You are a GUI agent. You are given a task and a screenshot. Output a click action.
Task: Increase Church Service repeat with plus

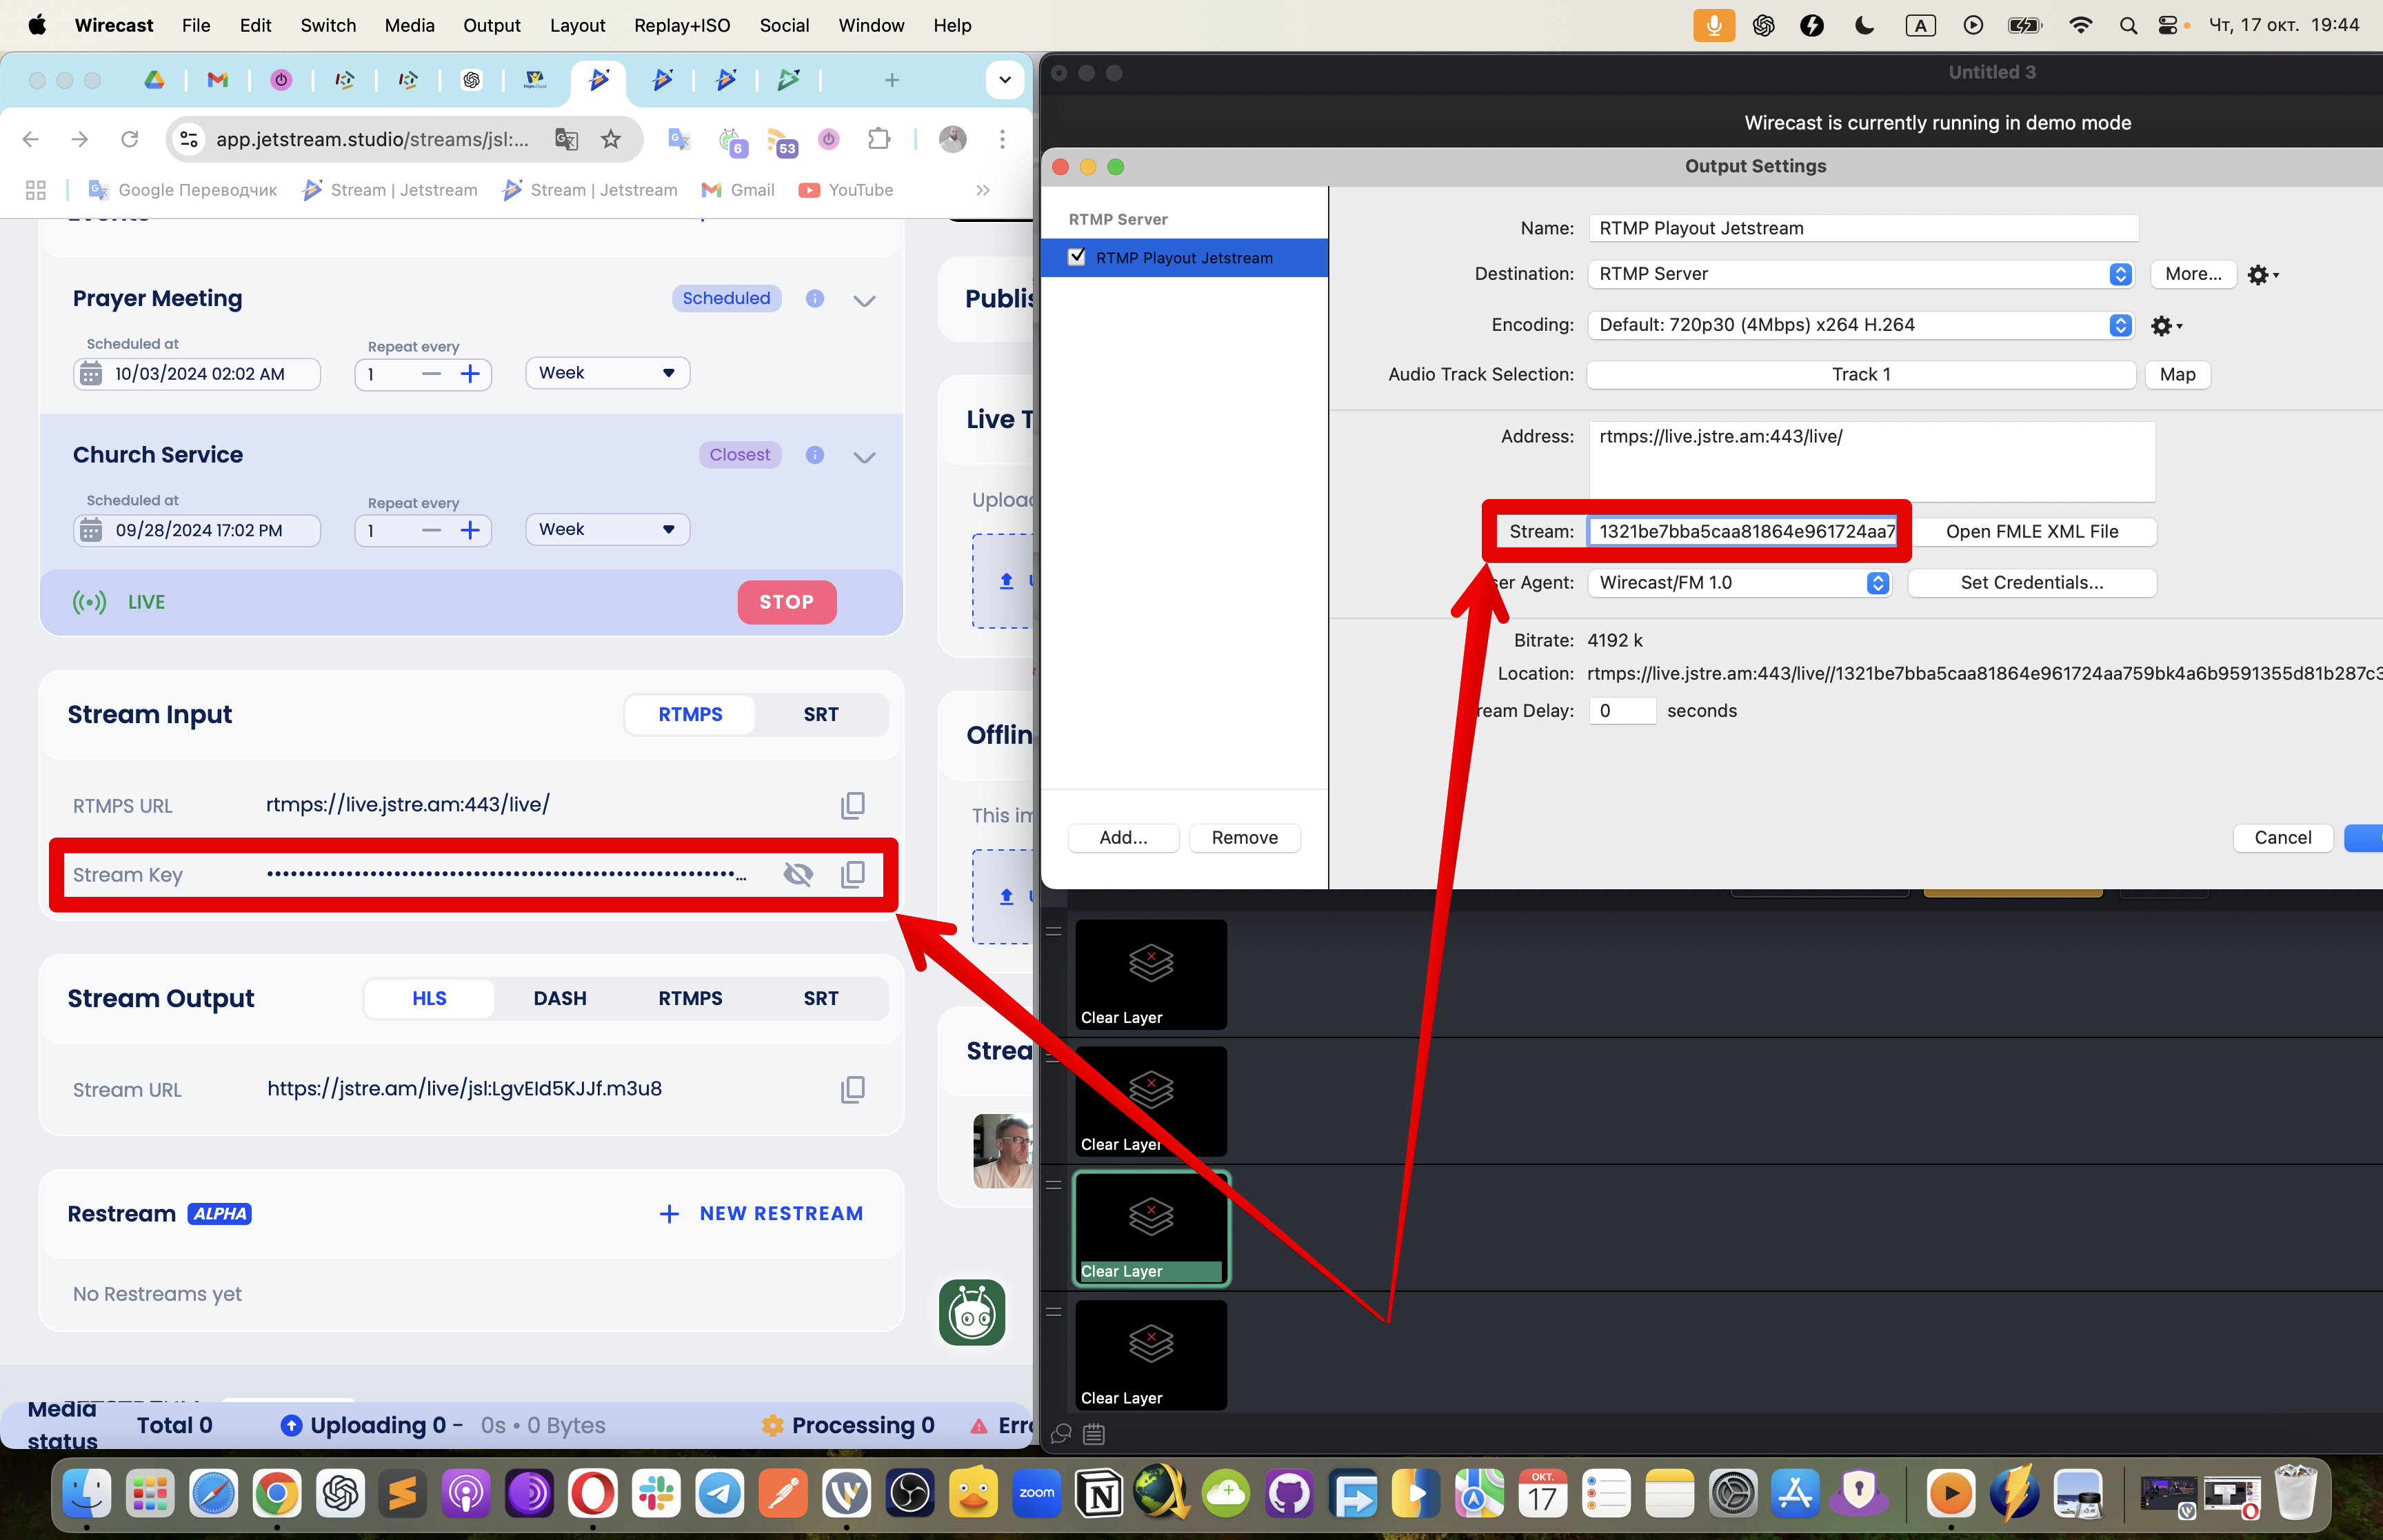[x=470, y=530]
